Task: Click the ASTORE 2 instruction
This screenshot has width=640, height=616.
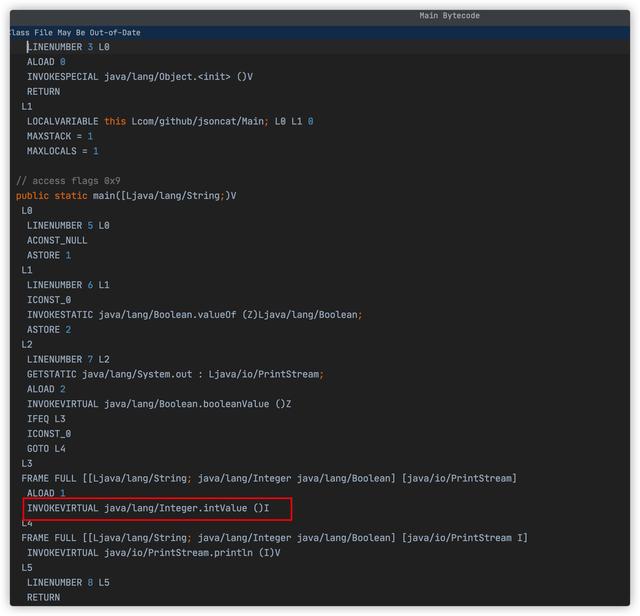Action: 49,330
